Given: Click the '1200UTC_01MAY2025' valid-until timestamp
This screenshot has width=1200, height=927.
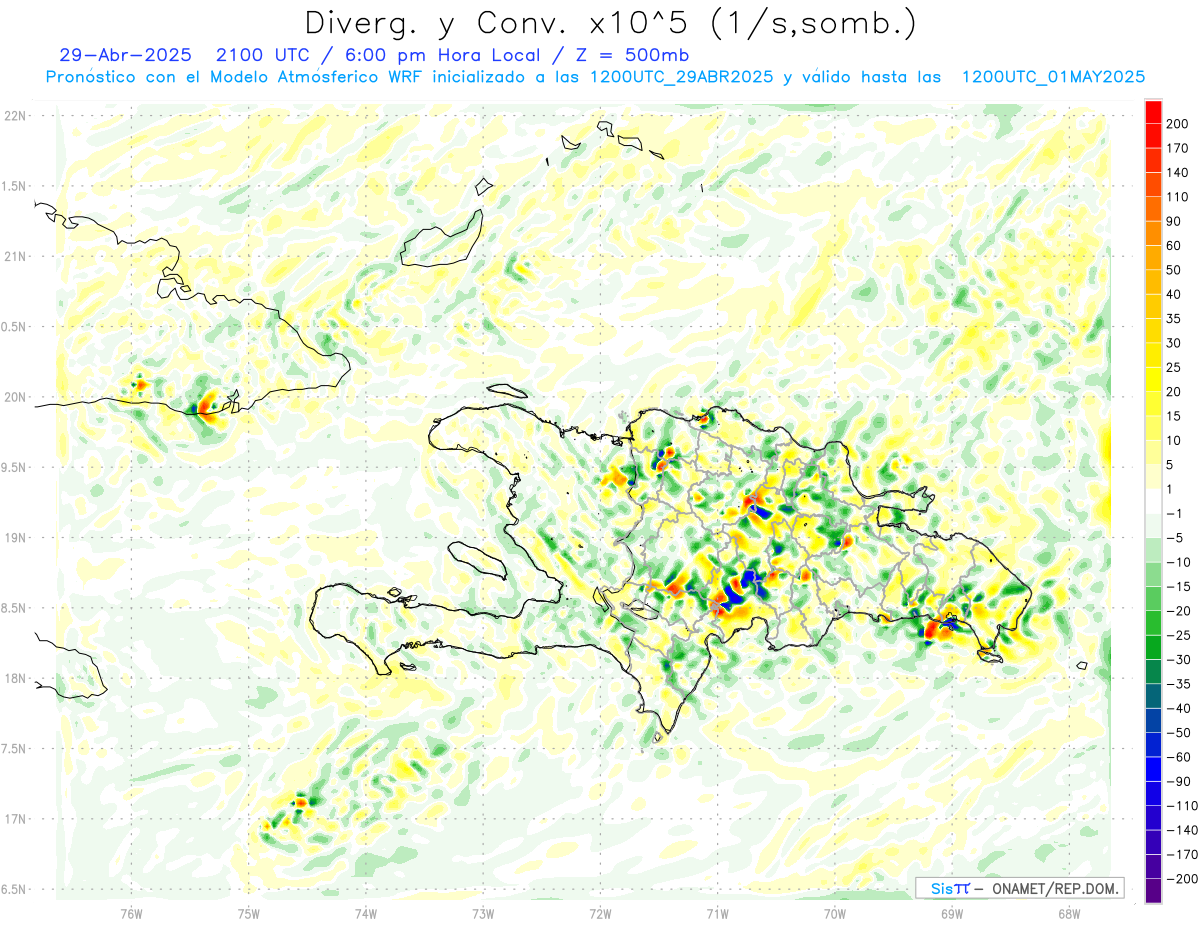Looking at the screenshot, I should pos(1053,77).
